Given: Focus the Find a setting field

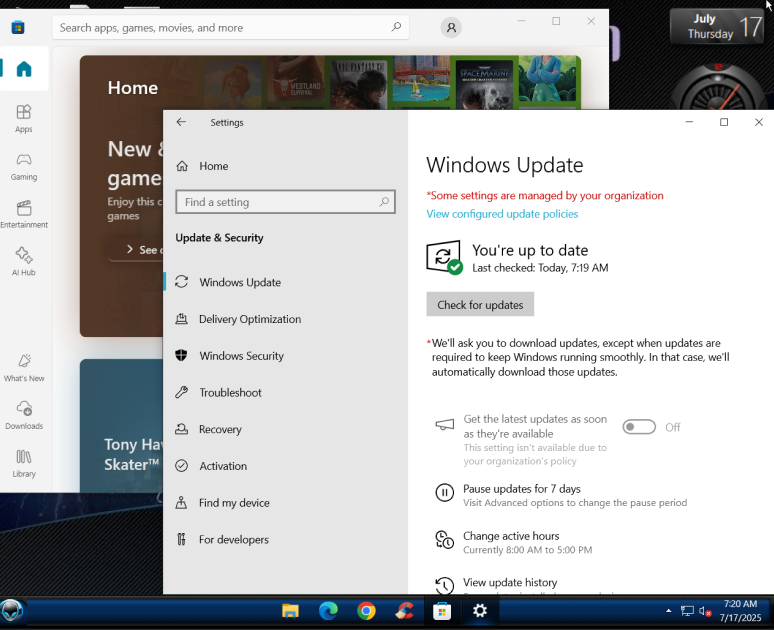Looking at the screenshot, I should (x=285, y=201).
